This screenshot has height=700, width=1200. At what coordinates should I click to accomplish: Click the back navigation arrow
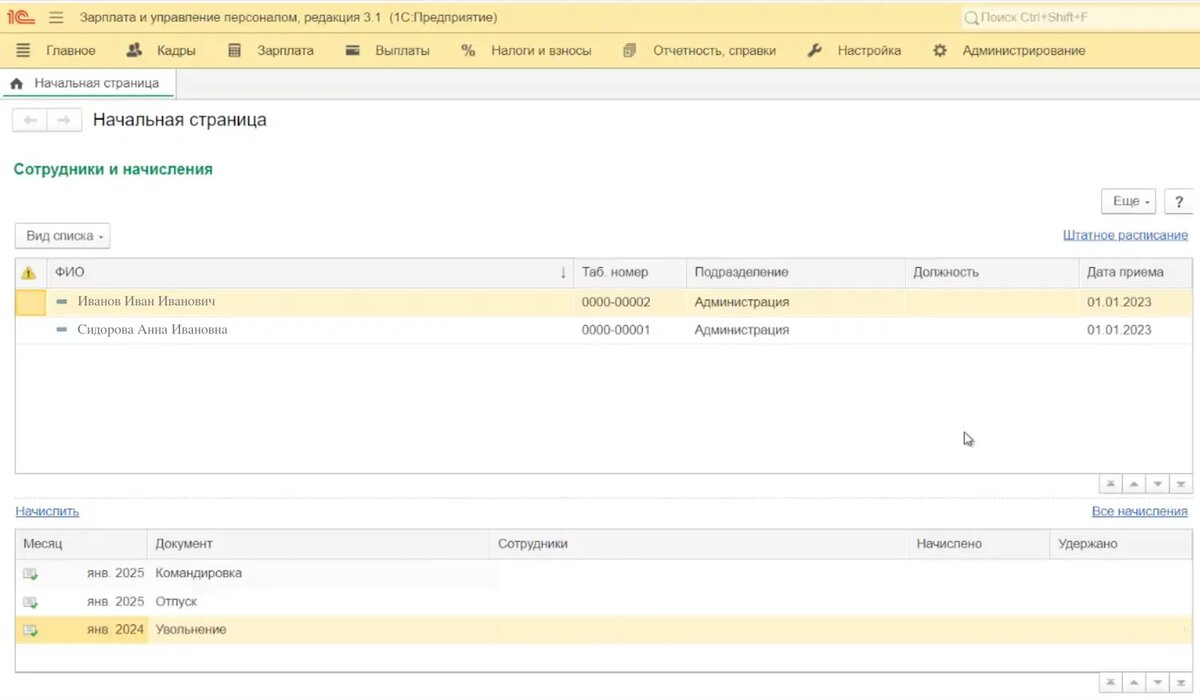[29, 120]
